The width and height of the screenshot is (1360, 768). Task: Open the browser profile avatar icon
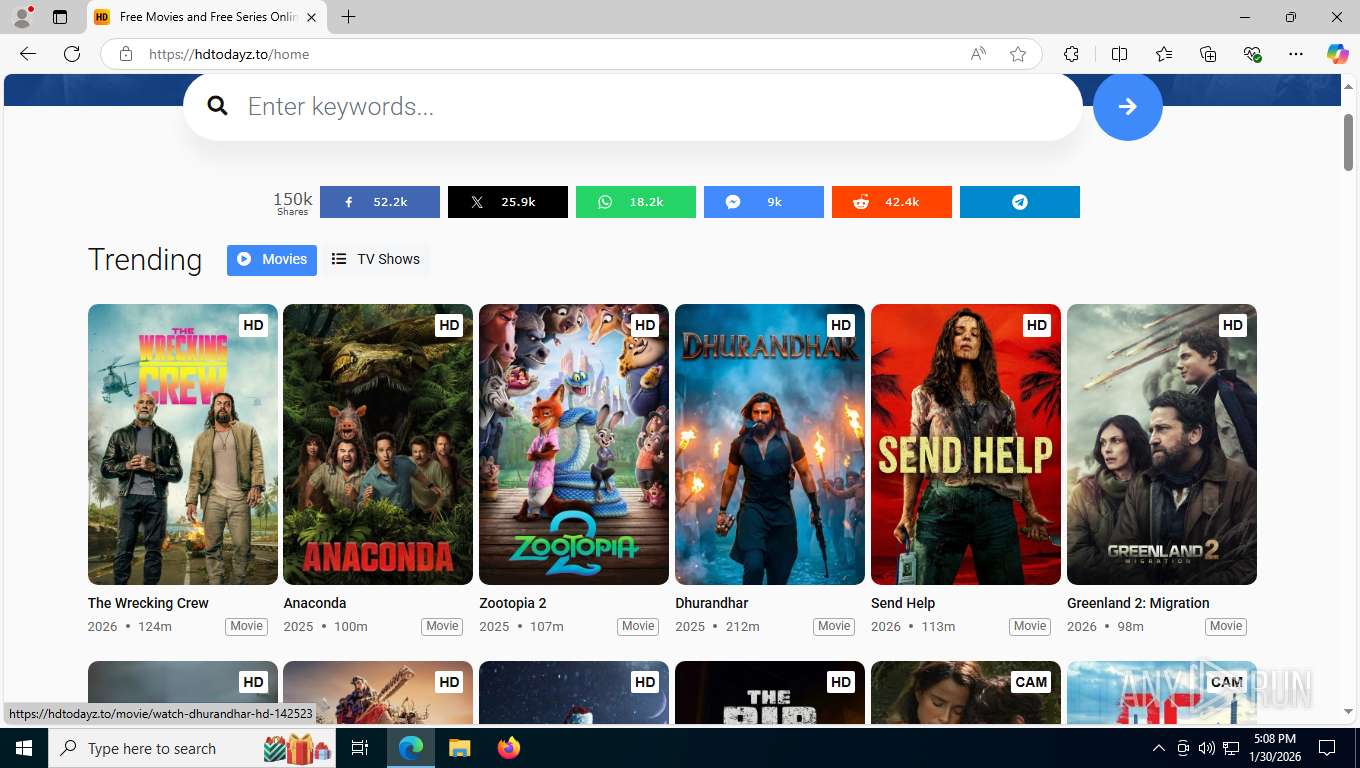22,17
